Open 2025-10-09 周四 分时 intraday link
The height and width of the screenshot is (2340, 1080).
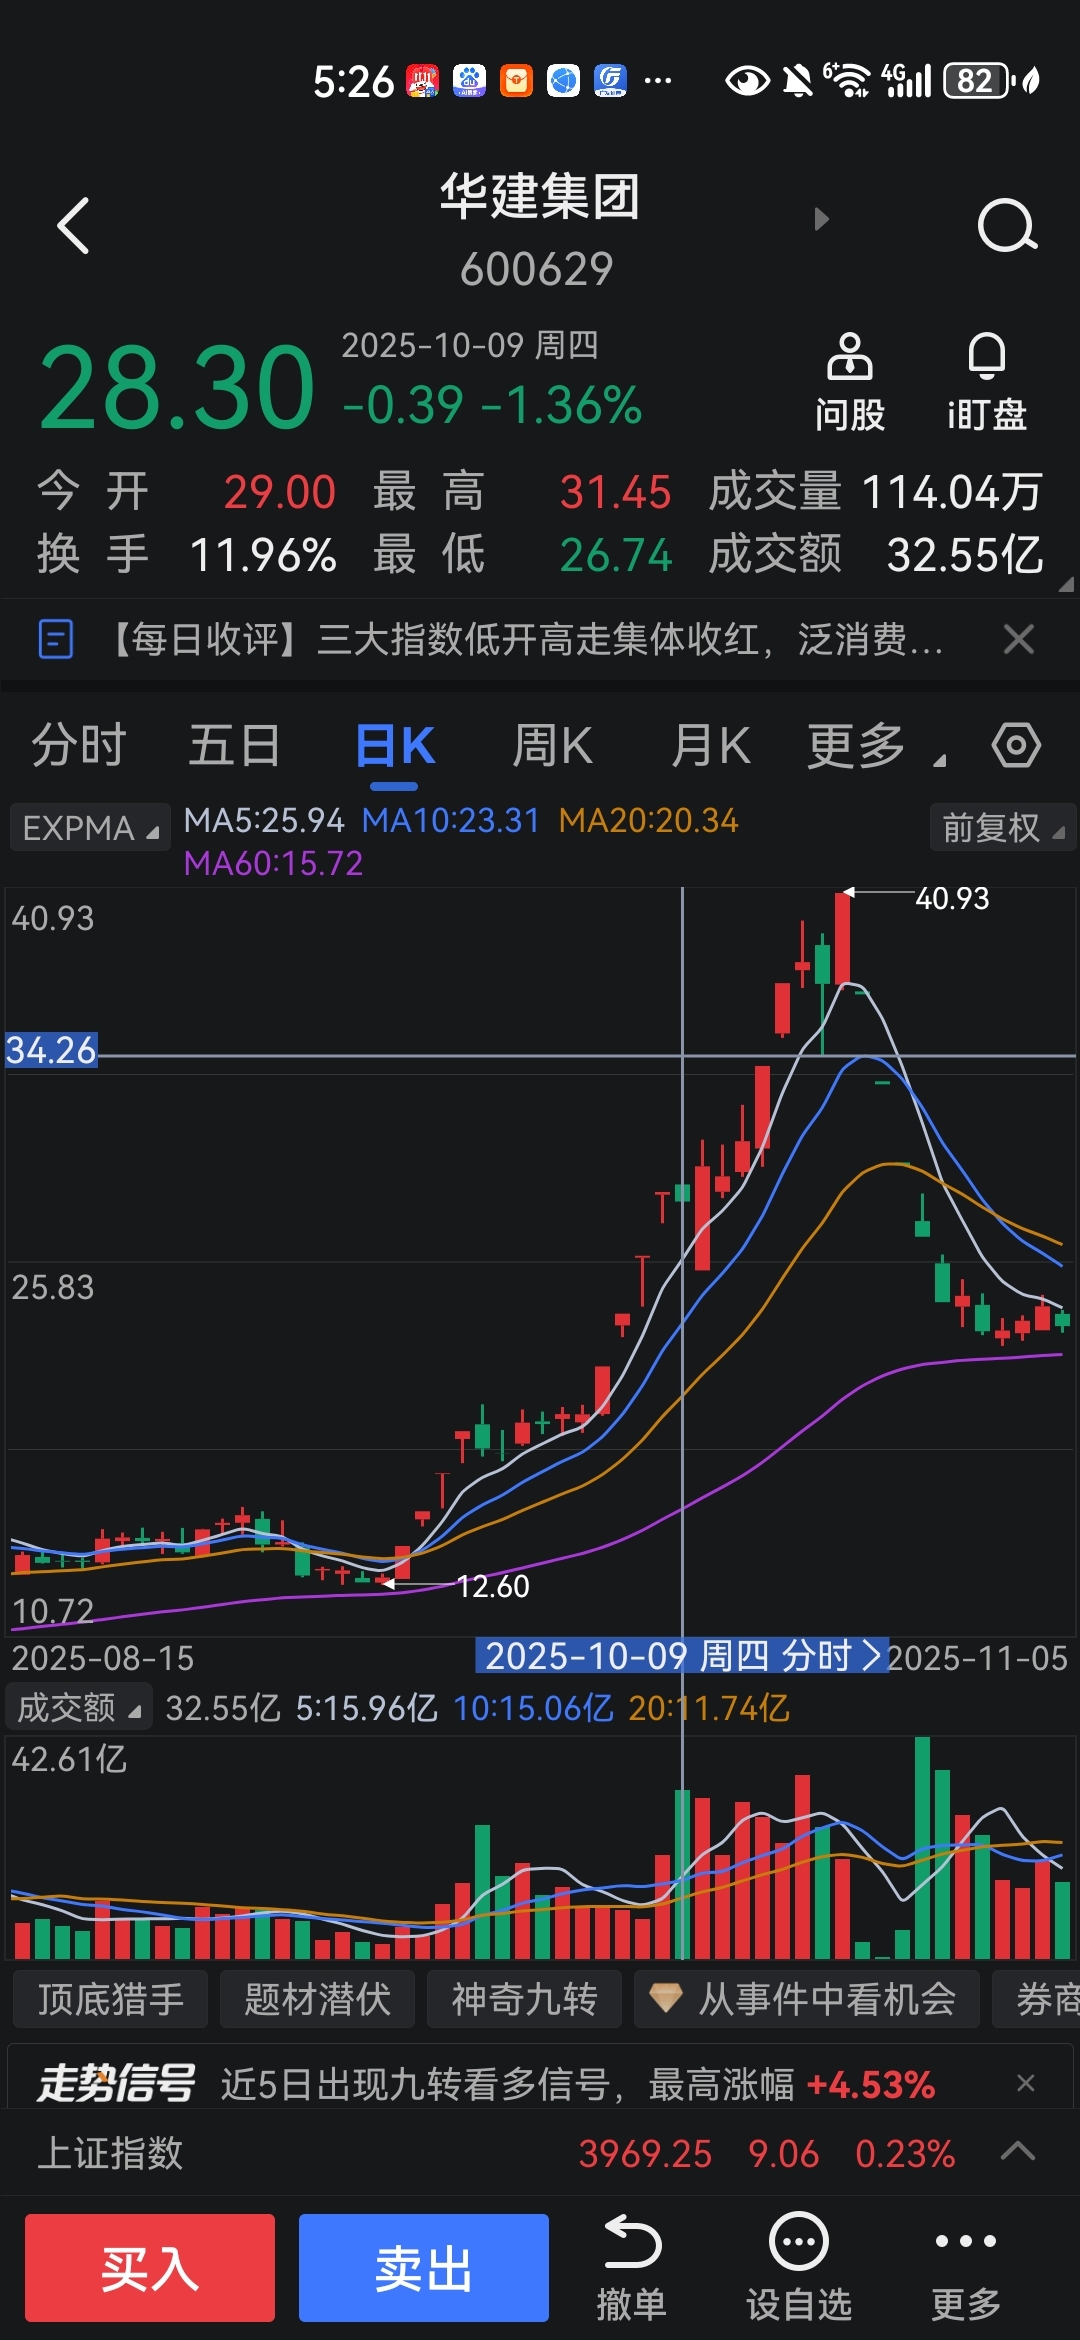coord(681,1657)
